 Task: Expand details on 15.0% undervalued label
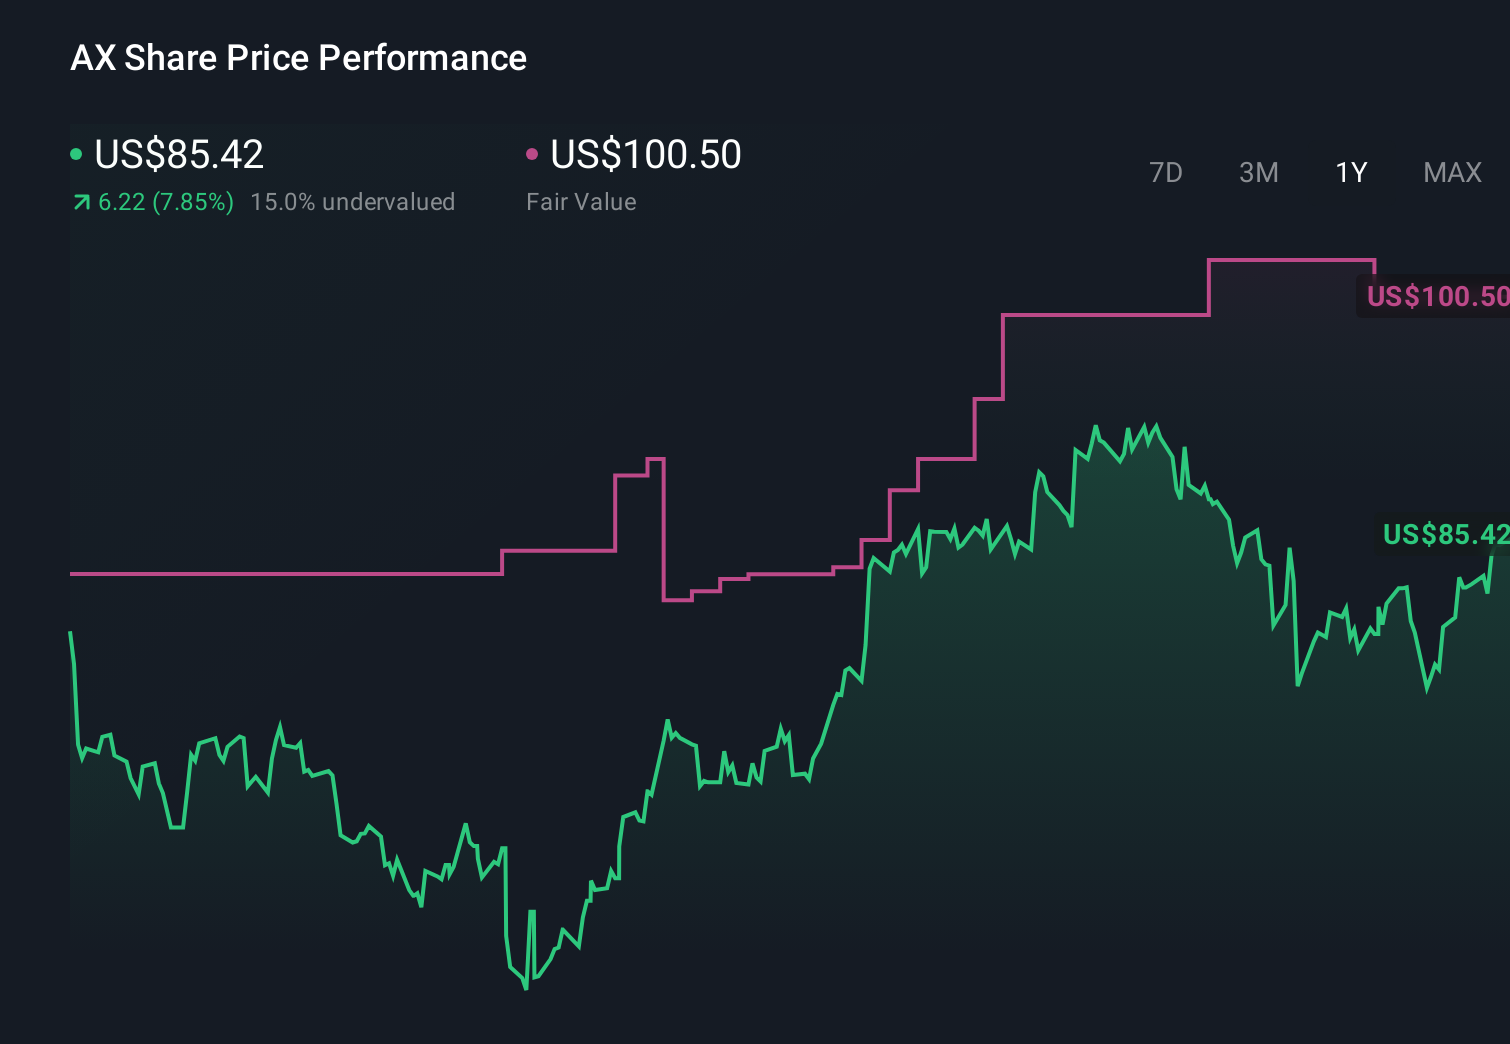click(x=354, y=201)
